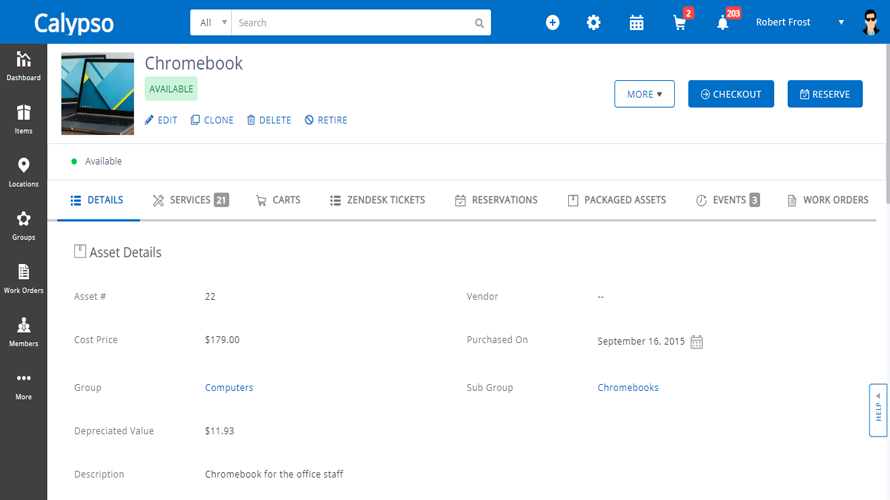This screenshot has width=890, height=500.
Task: Go to Dashboard in sidebar
Action: point(24,65)
